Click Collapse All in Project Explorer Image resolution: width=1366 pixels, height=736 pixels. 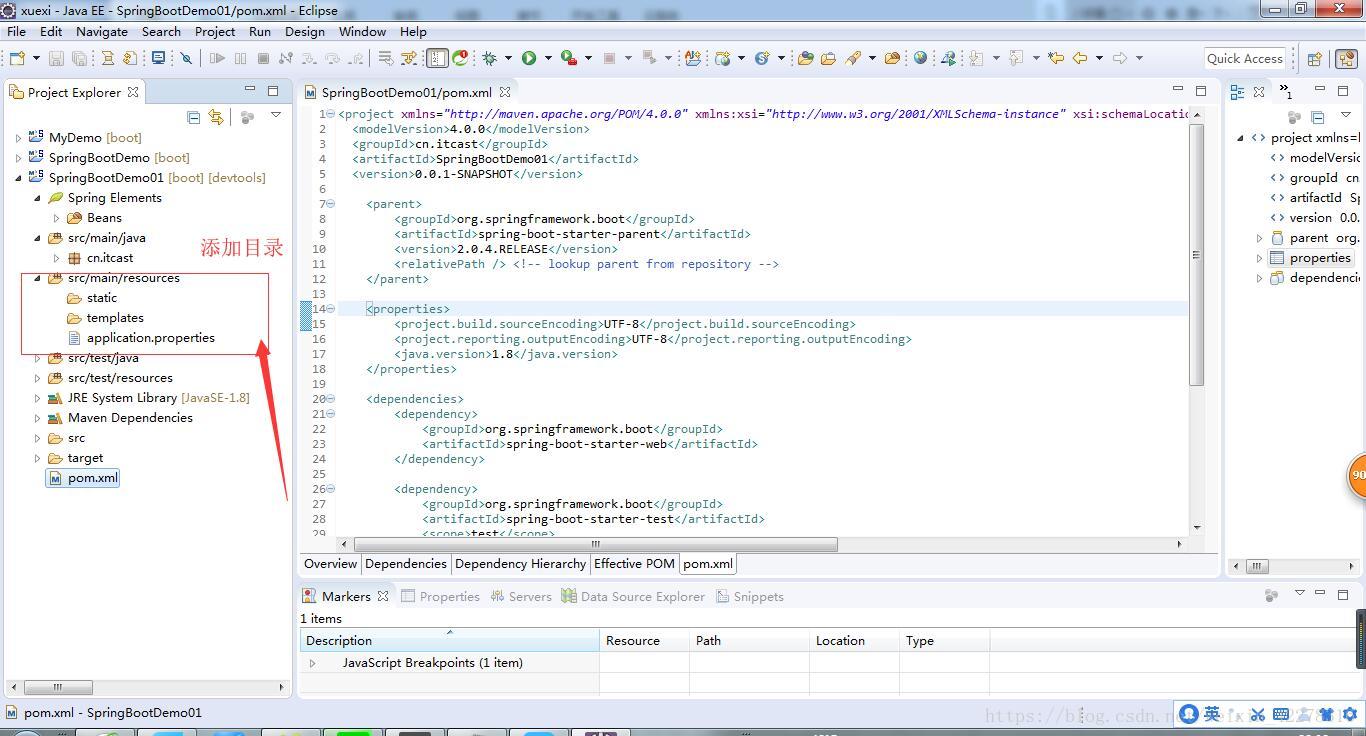pos(194,117)
